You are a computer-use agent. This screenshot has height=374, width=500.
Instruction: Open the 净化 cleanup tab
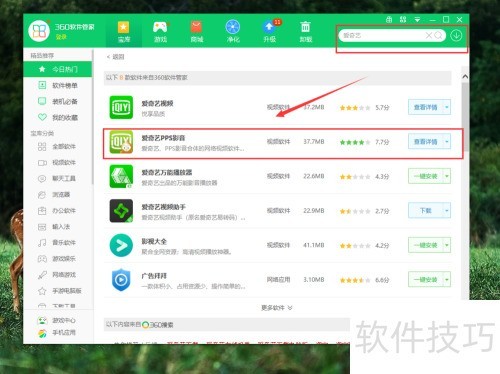(x=233, y=32)
